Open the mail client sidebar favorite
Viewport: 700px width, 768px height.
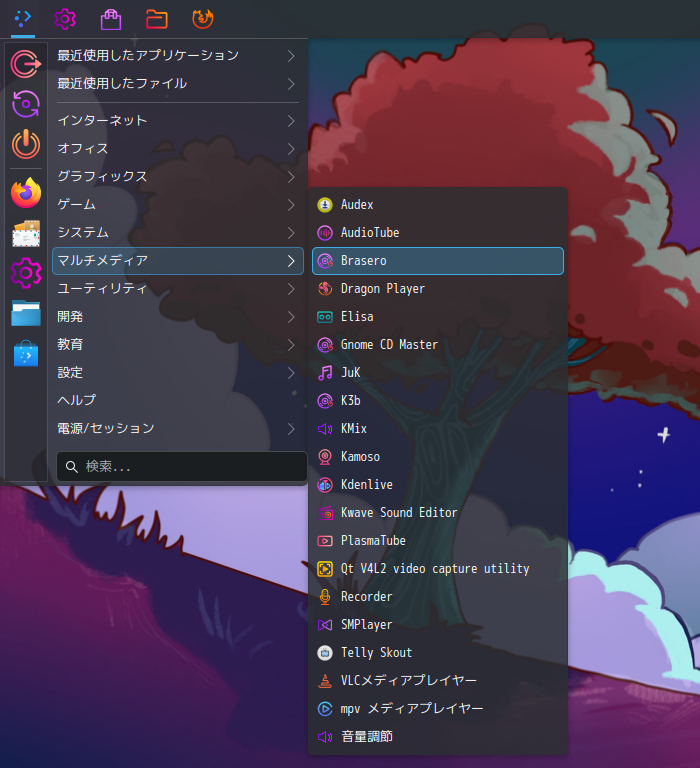coord(26,233)
